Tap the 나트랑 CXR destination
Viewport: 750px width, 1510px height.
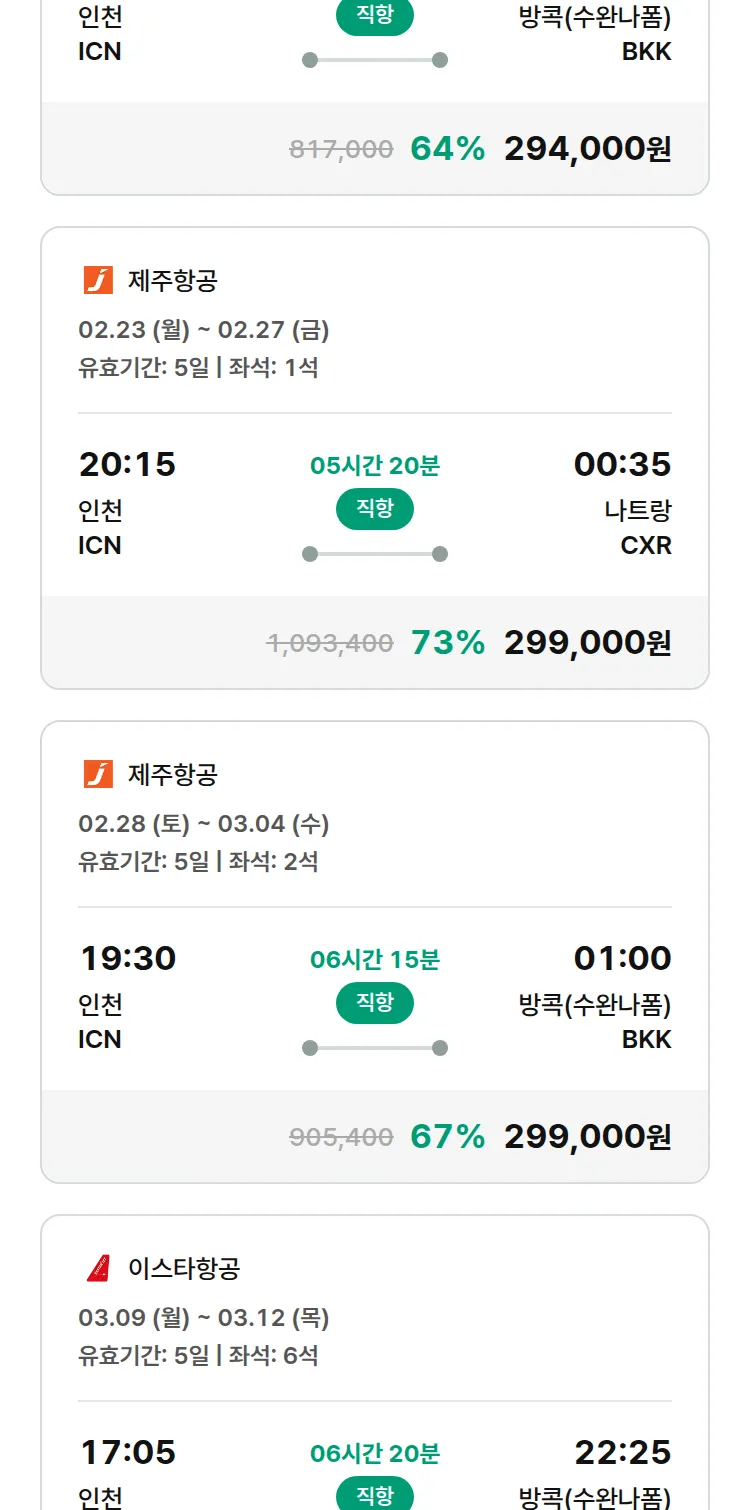(x=638, y=527)
